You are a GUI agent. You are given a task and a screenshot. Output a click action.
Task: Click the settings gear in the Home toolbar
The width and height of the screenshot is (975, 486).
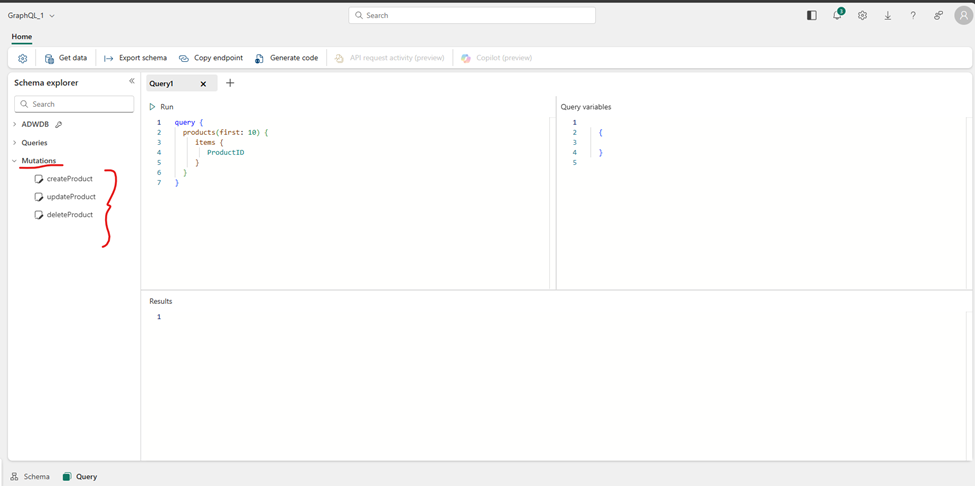tap(23, 58)
